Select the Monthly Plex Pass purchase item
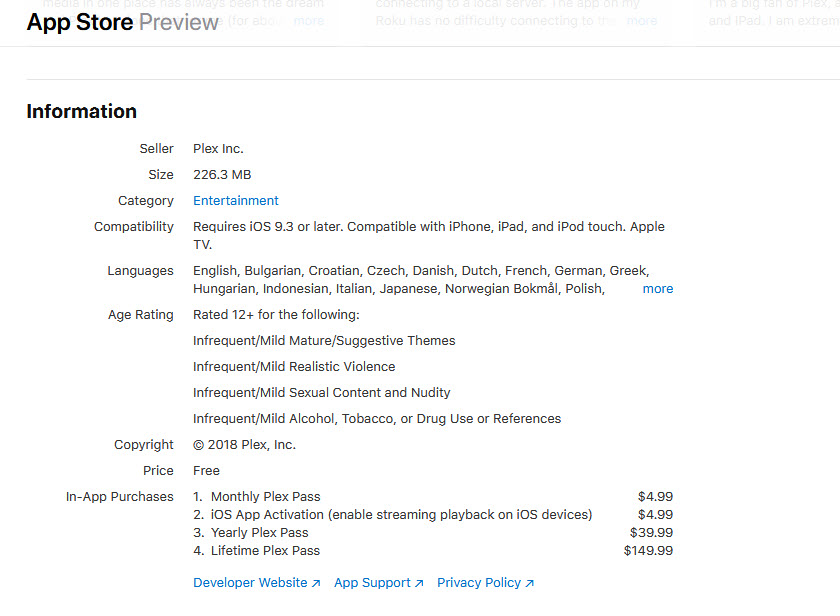The height and width of the screenshot is (616, 840). [x=265, y=497]
